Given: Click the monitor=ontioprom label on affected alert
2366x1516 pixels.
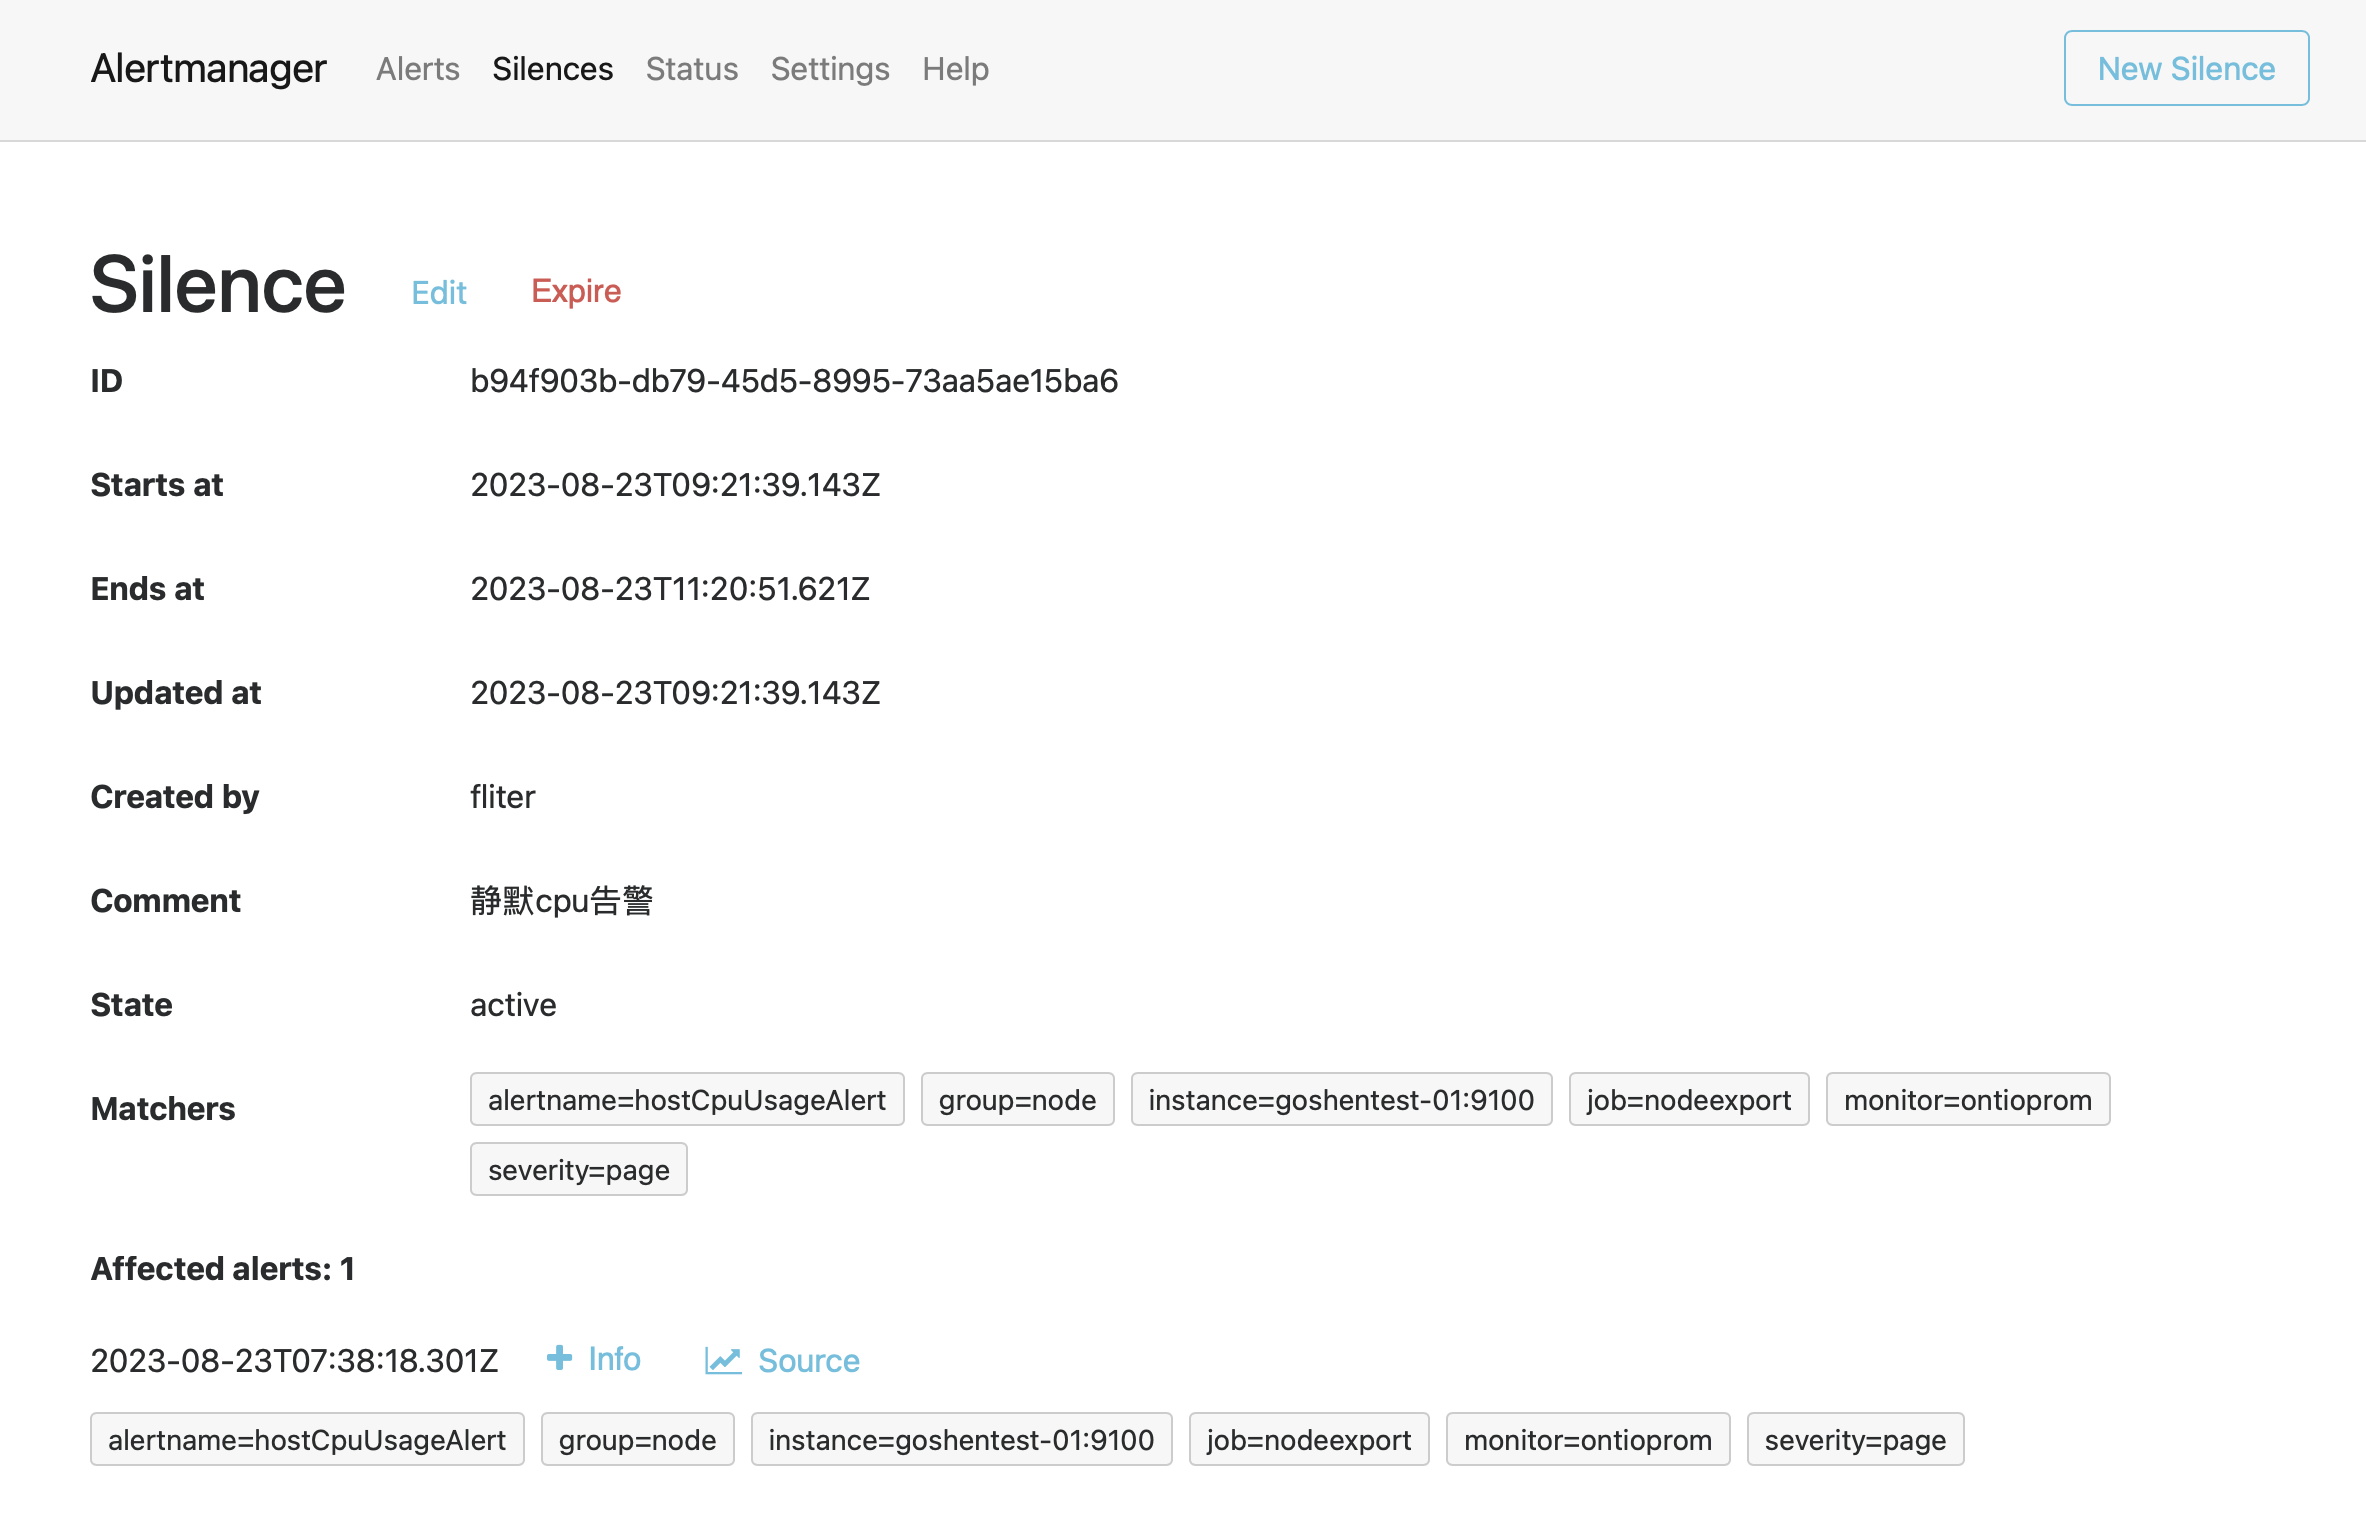Looking at the screenshot, I should click(1587, 1440).
